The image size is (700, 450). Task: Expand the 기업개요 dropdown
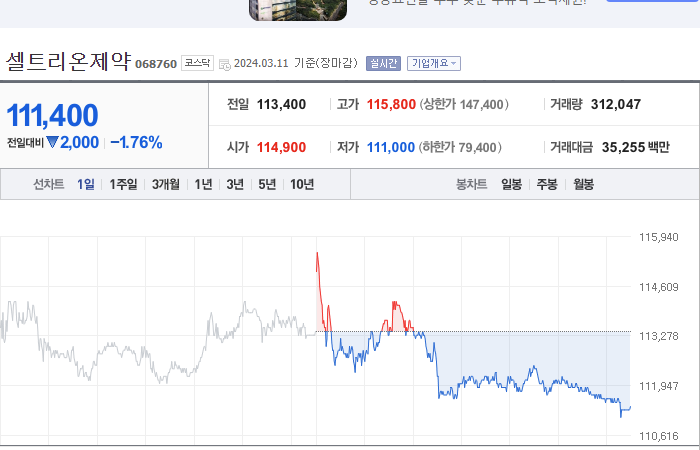pos(434,63)
